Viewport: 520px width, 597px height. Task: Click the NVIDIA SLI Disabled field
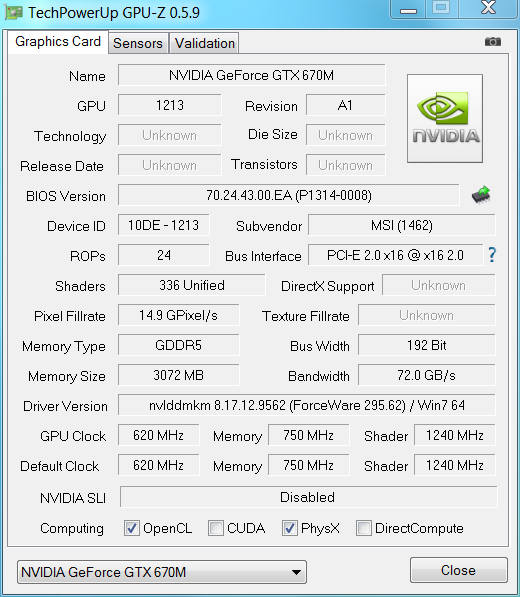pyautogui.click(x=308, y=497)
